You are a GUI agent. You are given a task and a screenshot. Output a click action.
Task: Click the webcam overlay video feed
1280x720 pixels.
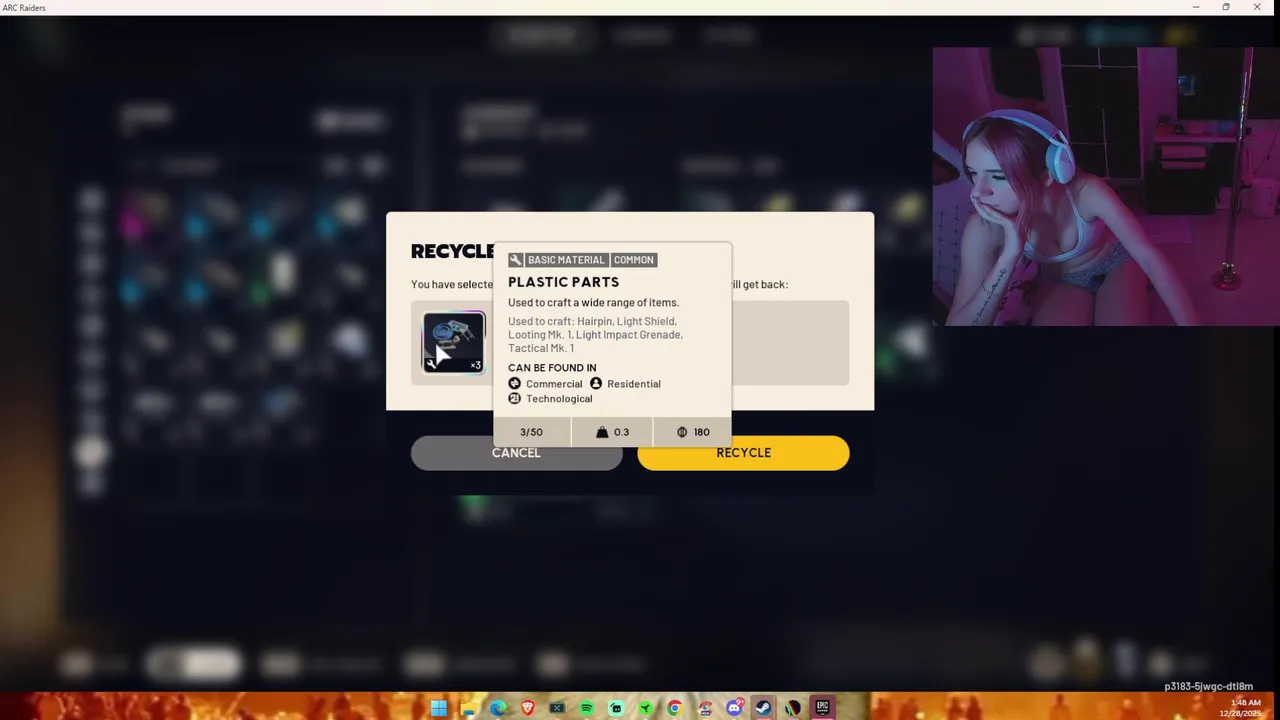(1106, 187)
